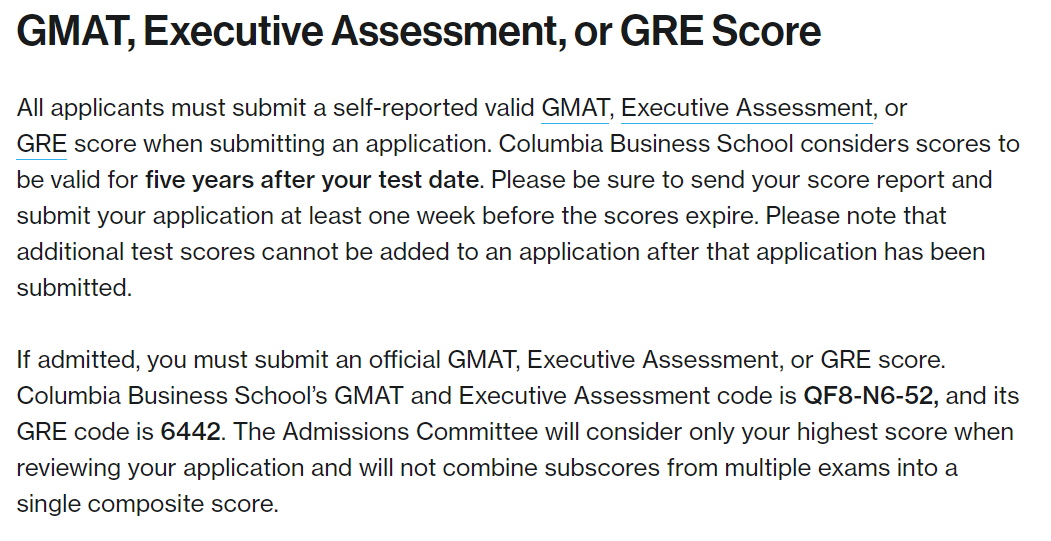Open the underlined Executive Assessment link
Screen dimensions: 1051x541
pyautogui.click(x=746, y=107)
